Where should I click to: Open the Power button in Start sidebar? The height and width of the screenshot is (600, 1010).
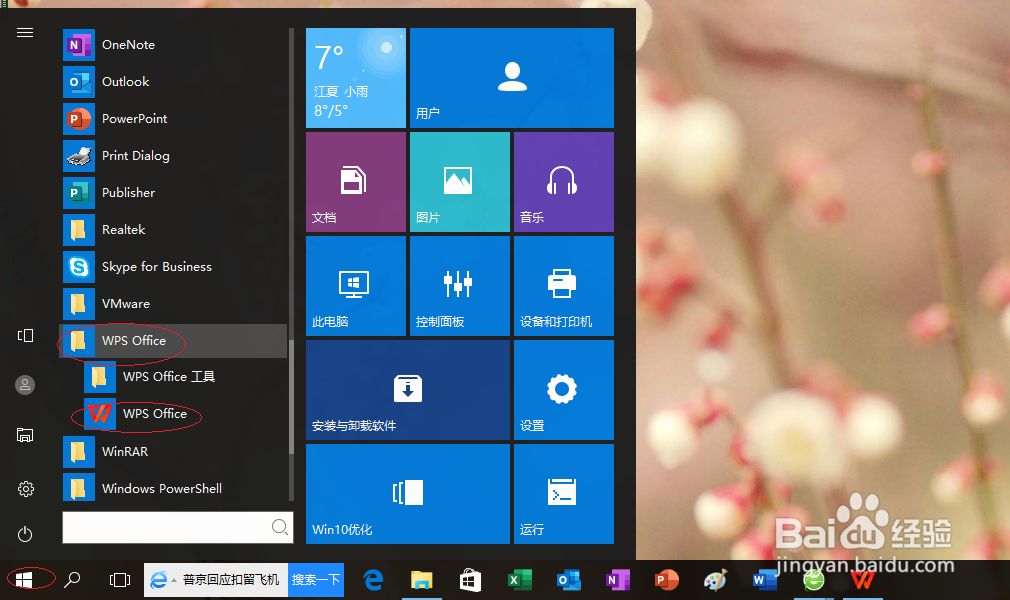[25, 534]
